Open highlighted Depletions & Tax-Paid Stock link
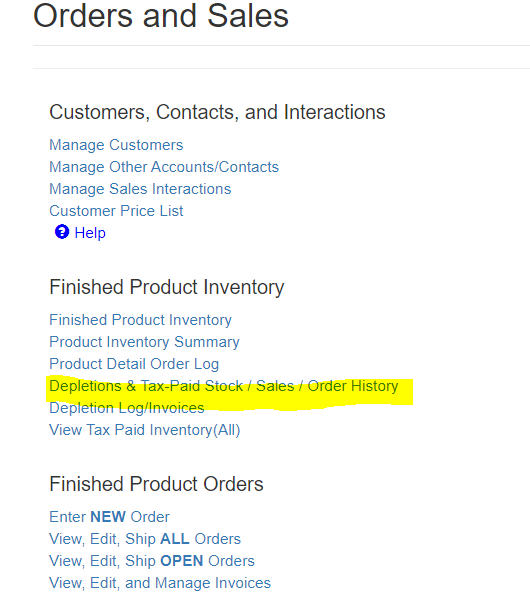 pyautogui.click(x=224, y=386)
